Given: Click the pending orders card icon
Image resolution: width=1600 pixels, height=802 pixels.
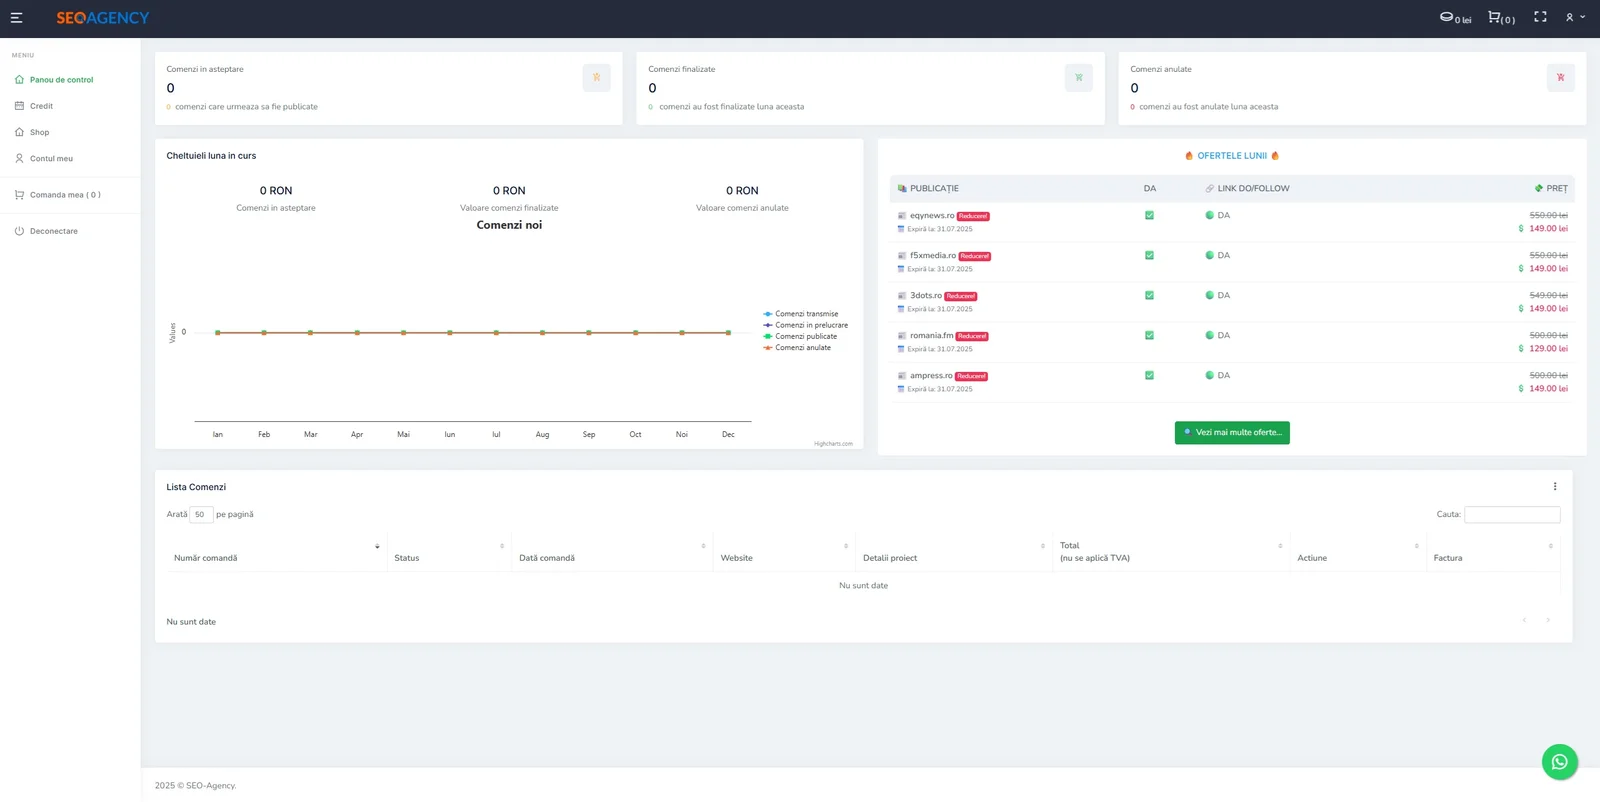Looking at the screenshot, I should point(596,78).
